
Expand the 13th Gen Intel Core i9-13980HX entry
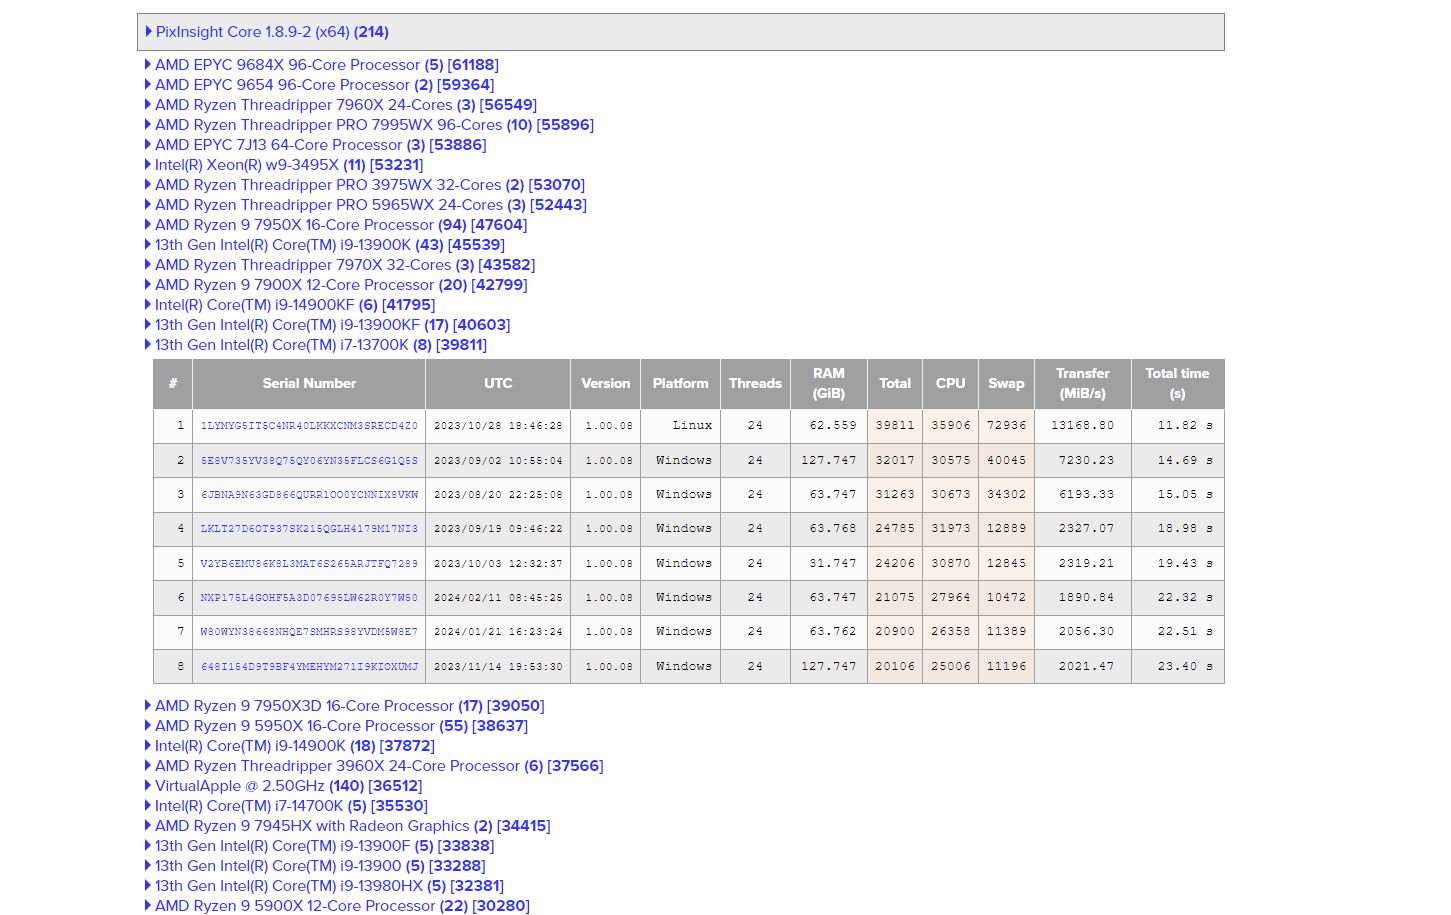pos(324,886)
